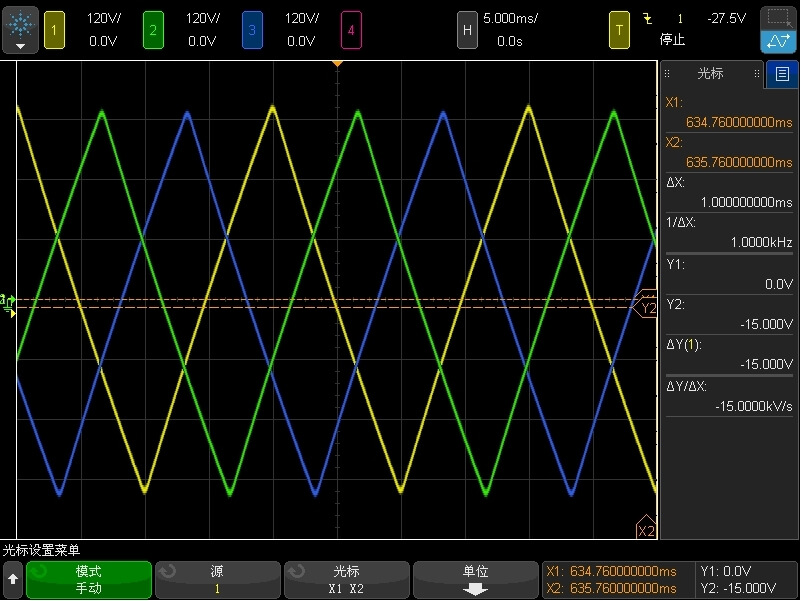Toggle channel 3 blue button
Screen dimensions: 801x601
point(252,30)
